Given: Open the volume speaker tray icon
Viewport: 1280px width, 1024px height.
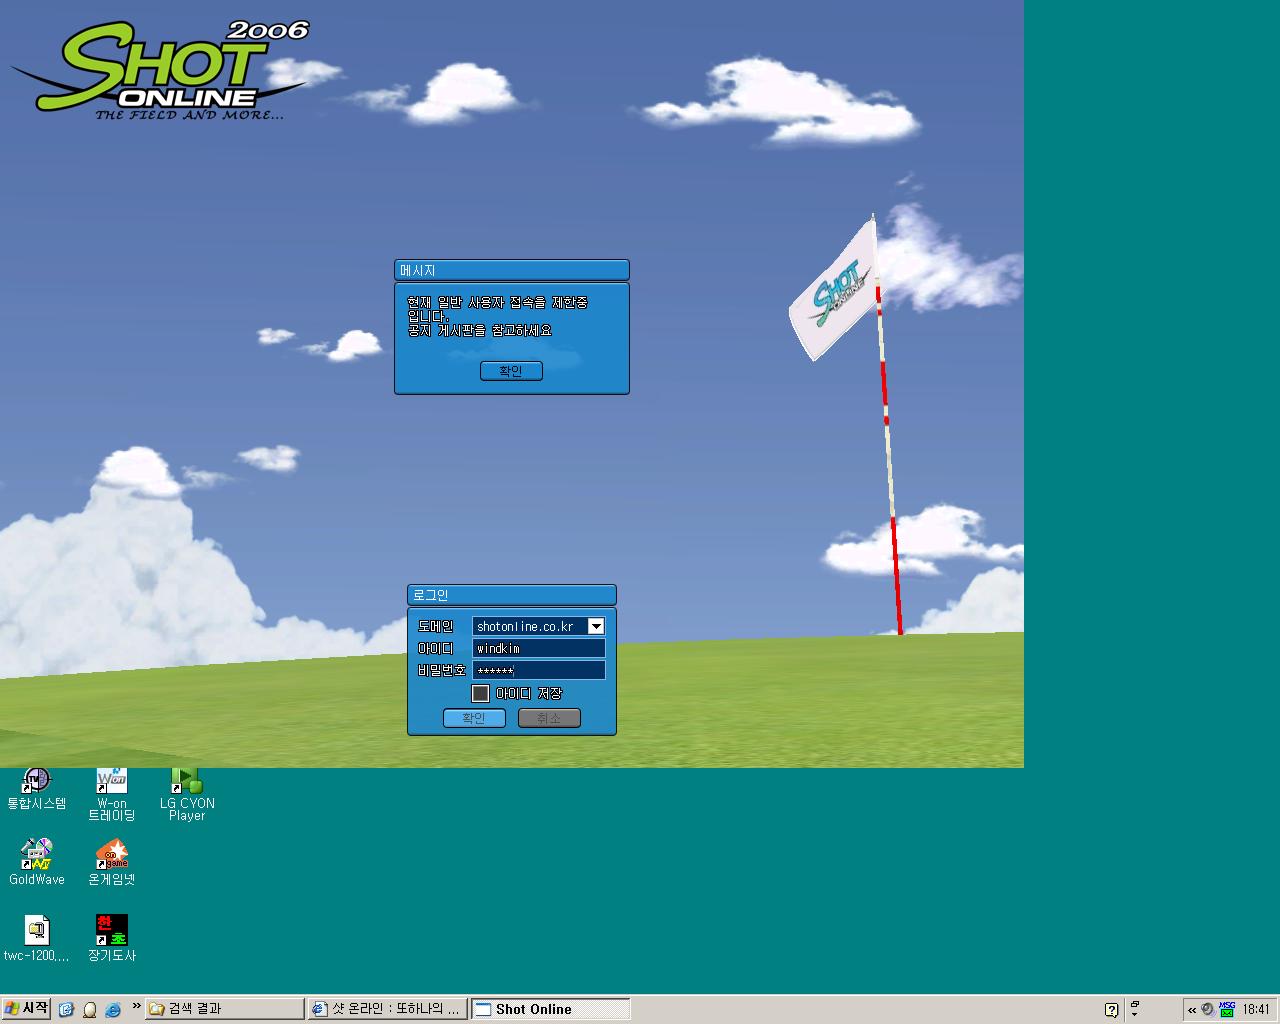Looking at the screenshot, I should pyautogui.click(x=1208, y=1010).
